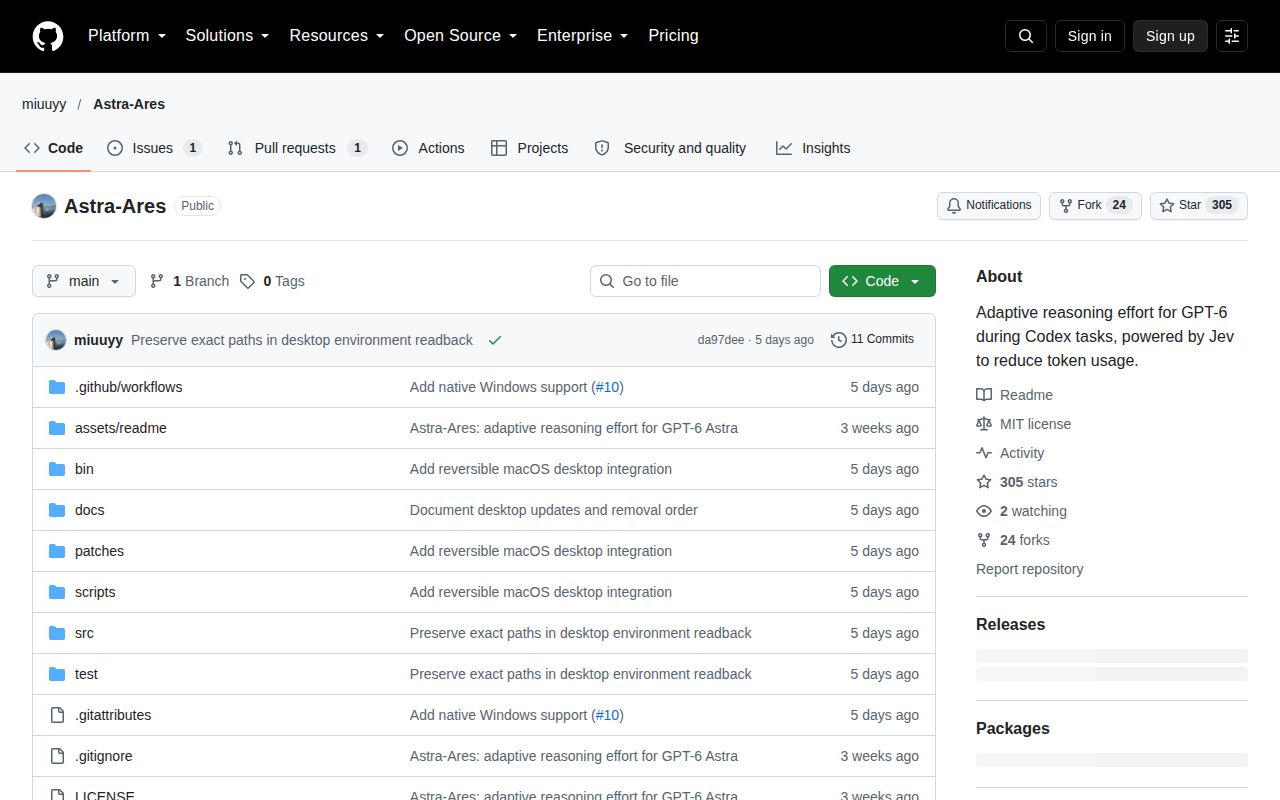Image resolution: width=1280 pixels, height=800 pixels.
Task: Click the Notifications button
Action: (989, 206)
